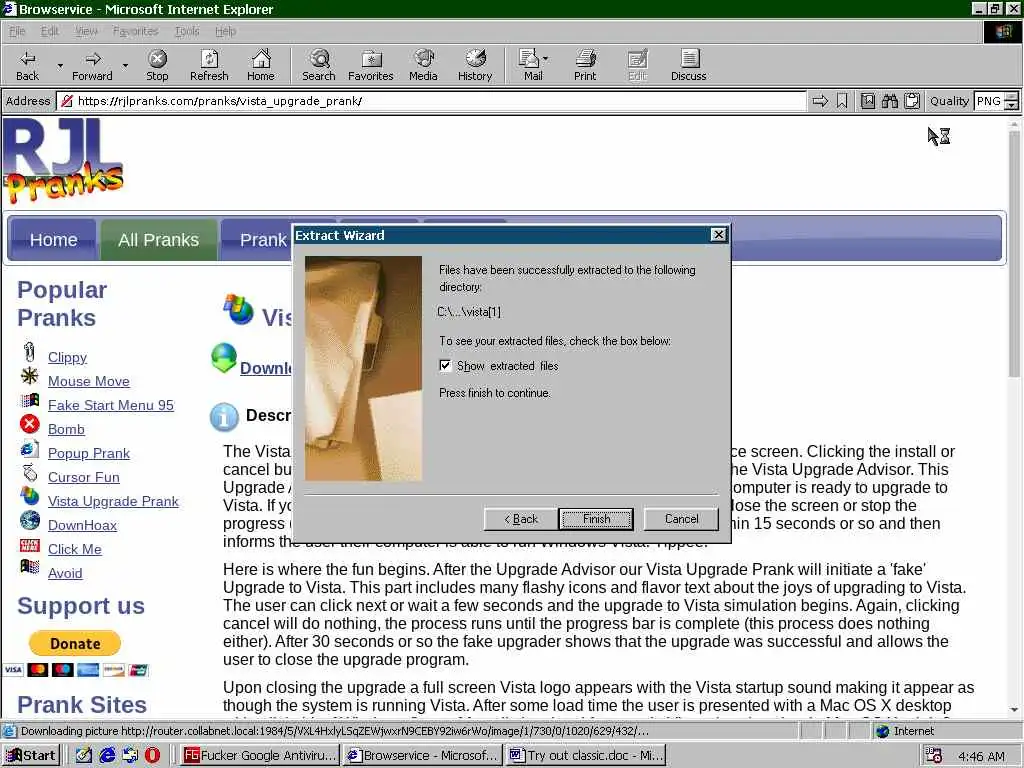Select the All Pranks navigation tab
This screenshot has height=768, width=1024.
(x=158, y=240)
